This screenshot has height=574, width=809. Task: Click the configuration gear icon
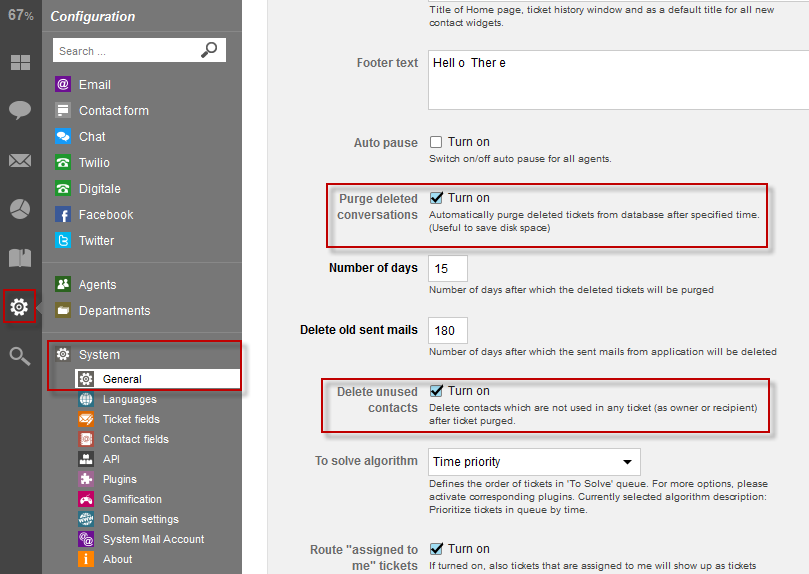(19, 307)
